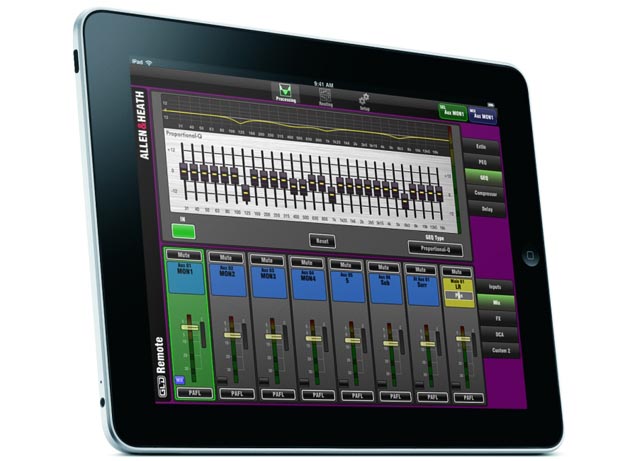Switch to the Compressor processing tab
This screenshot has height=461, width=630.
tap(485, 193)
